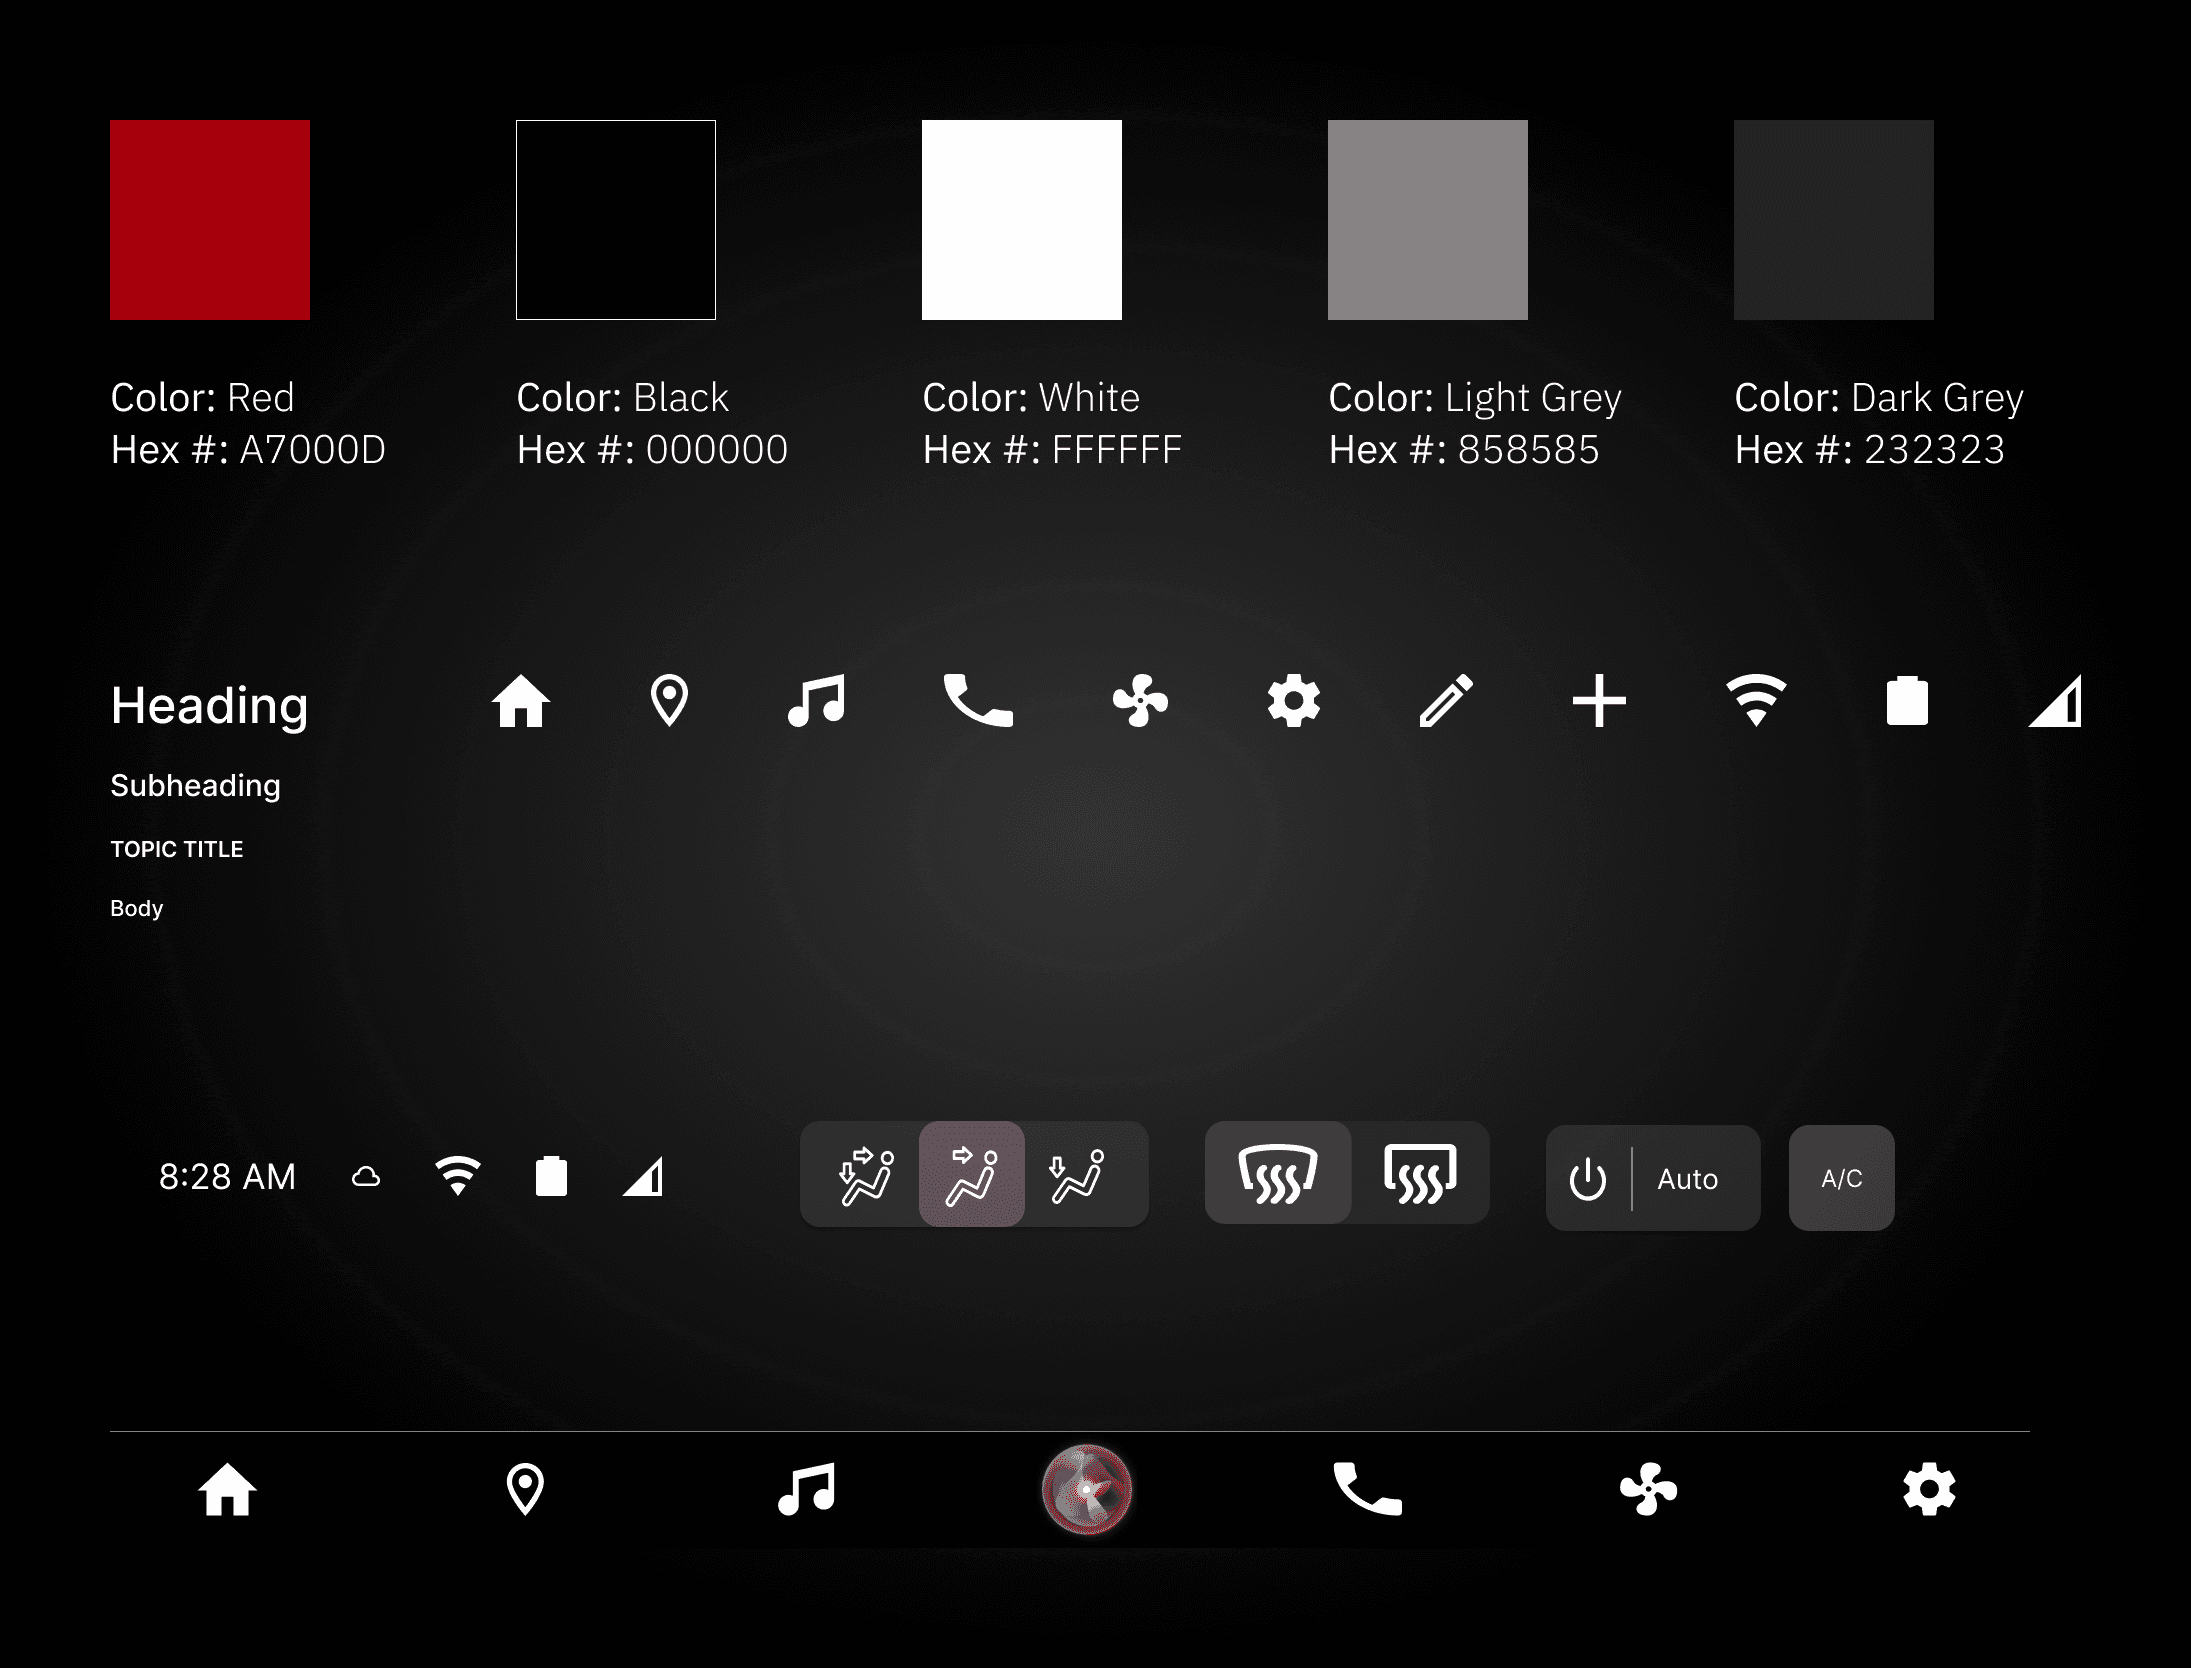Turn on rear window defrost
Screen dimensions: 2191x1668
click(1420, 1174)
